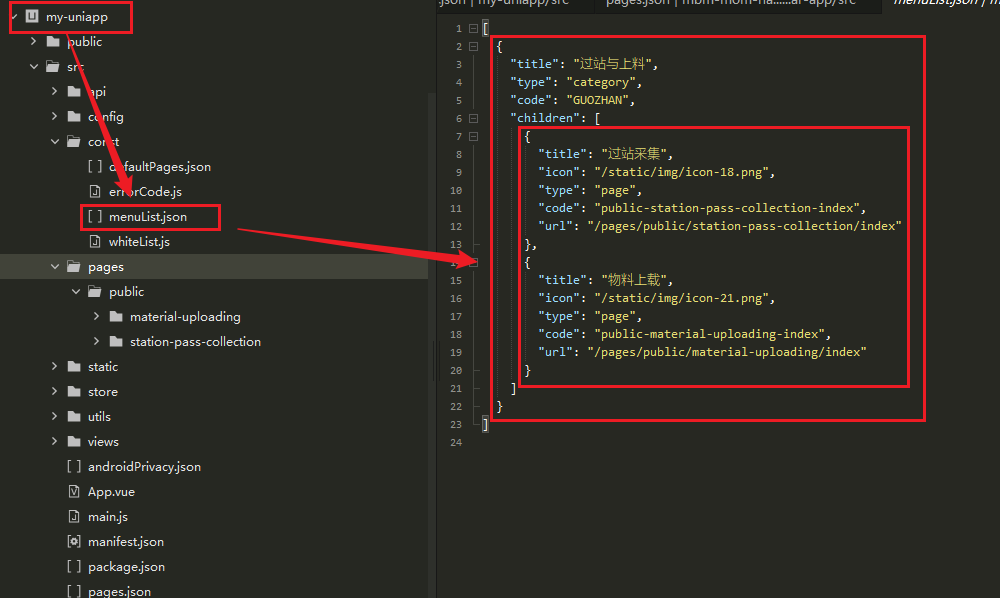
Task: Open whiteList.js from the file tree
Action: coord(139,242)
